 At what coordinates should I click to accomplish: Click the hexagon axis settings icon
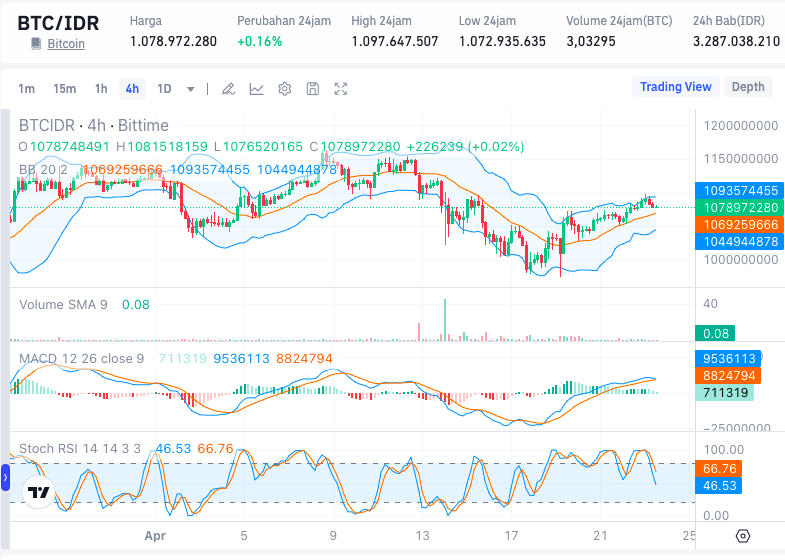click(743, 536)
